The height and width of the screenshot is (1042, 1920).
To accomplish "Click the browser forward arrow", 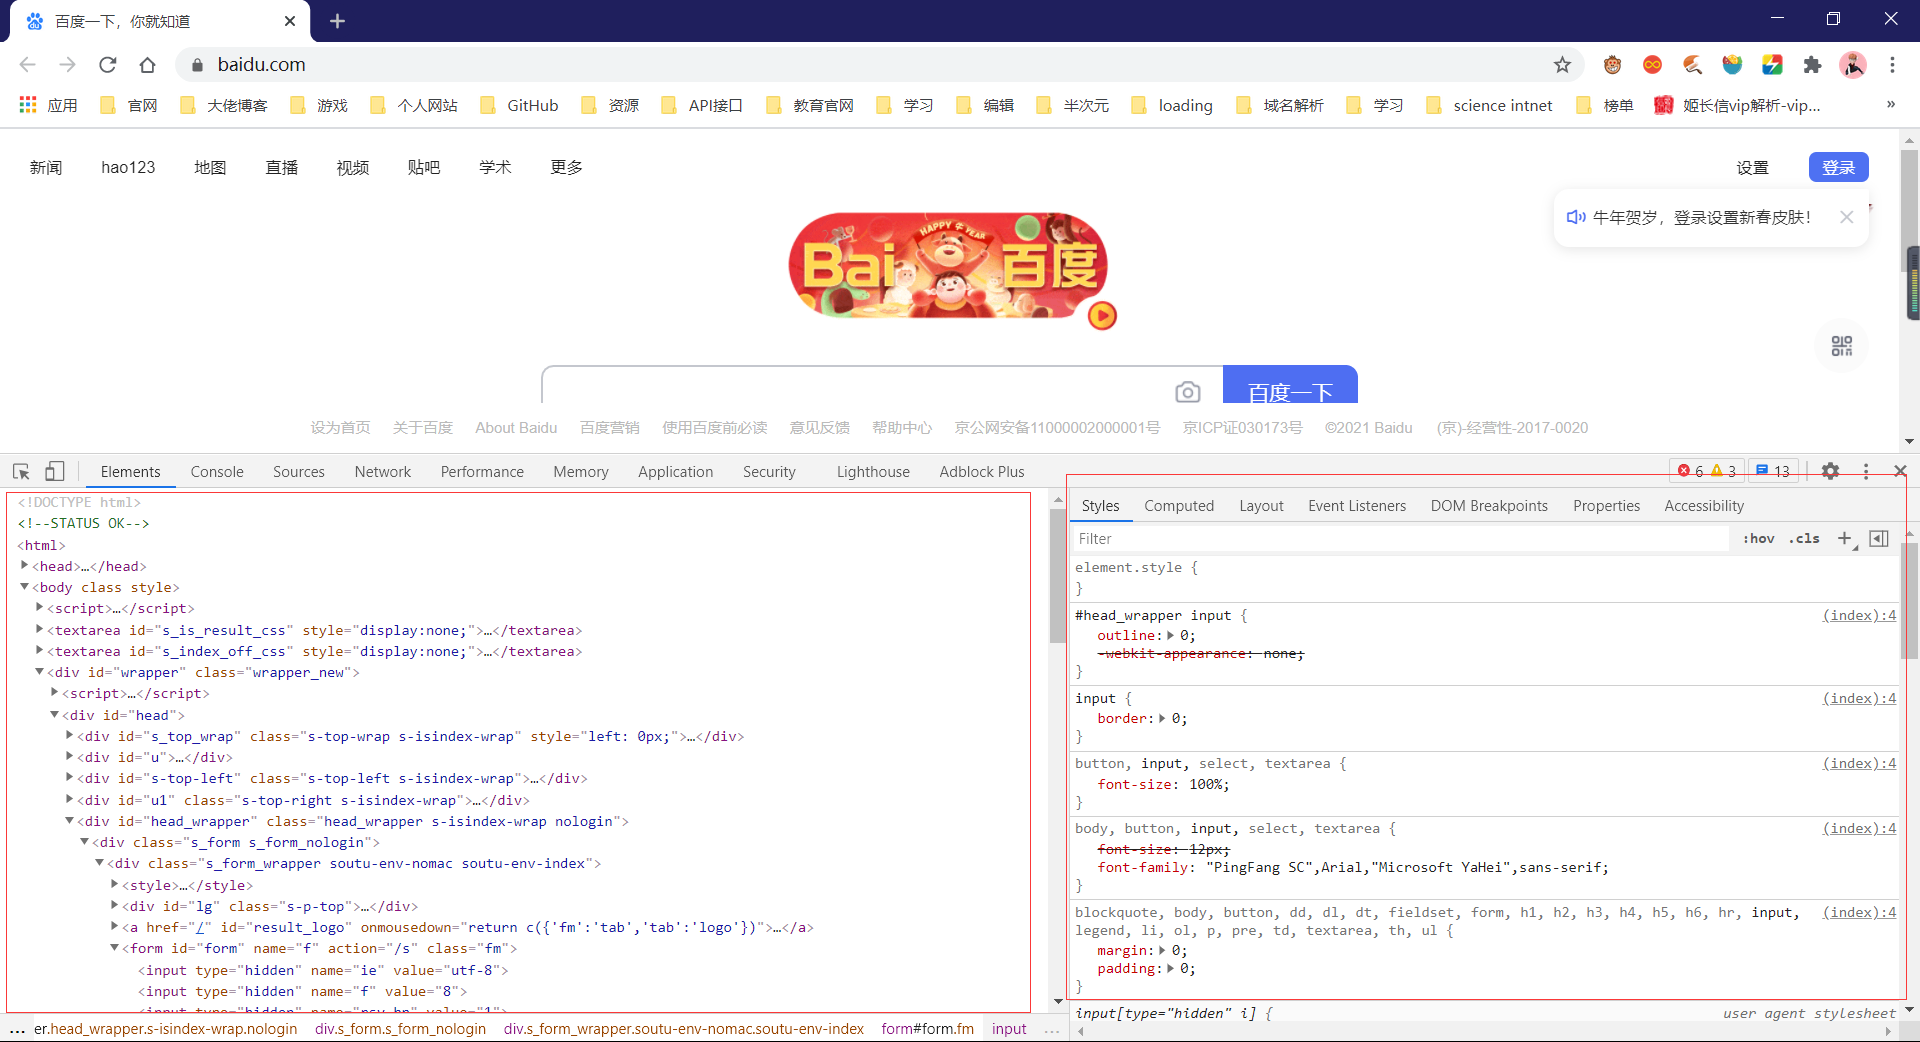I will tap(68, 65).
